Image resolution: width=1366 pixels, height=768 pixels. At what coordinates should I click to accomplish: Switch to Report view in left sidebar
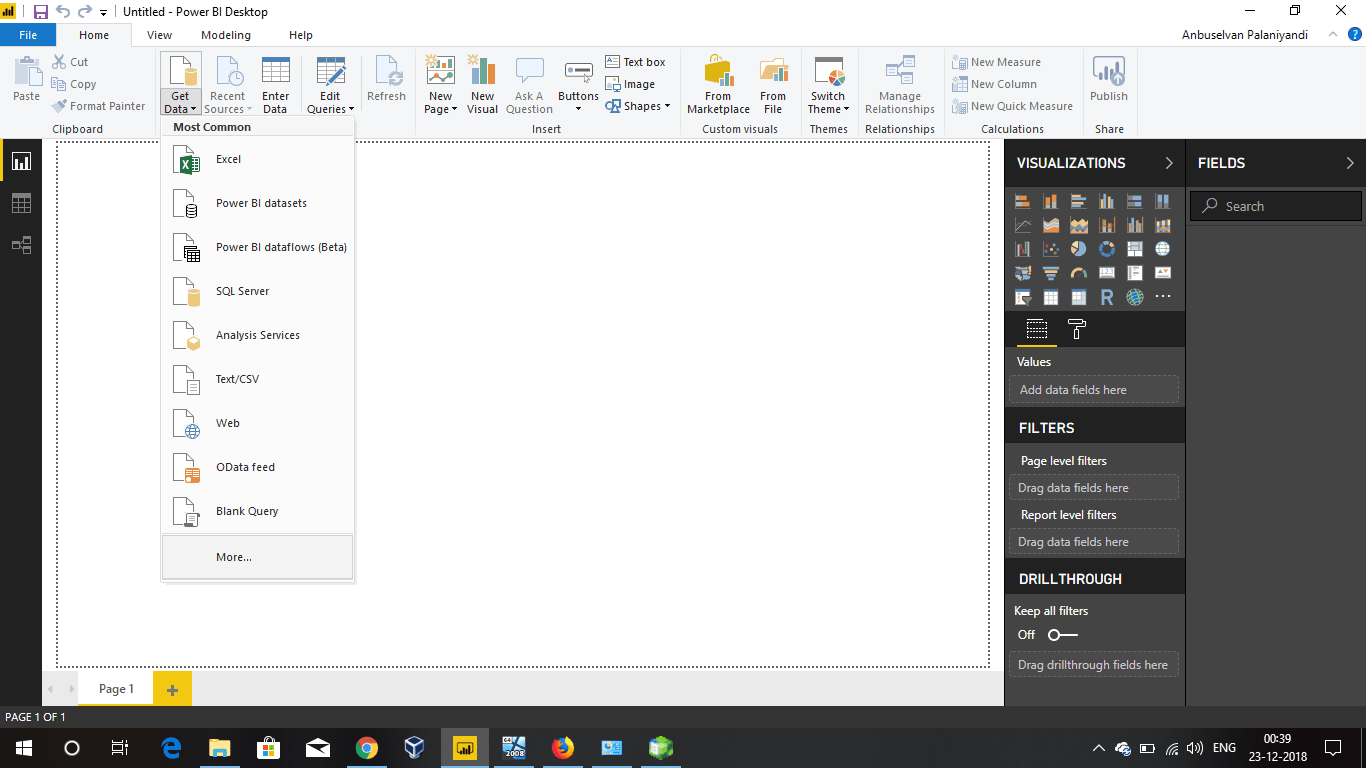point(21,161)
